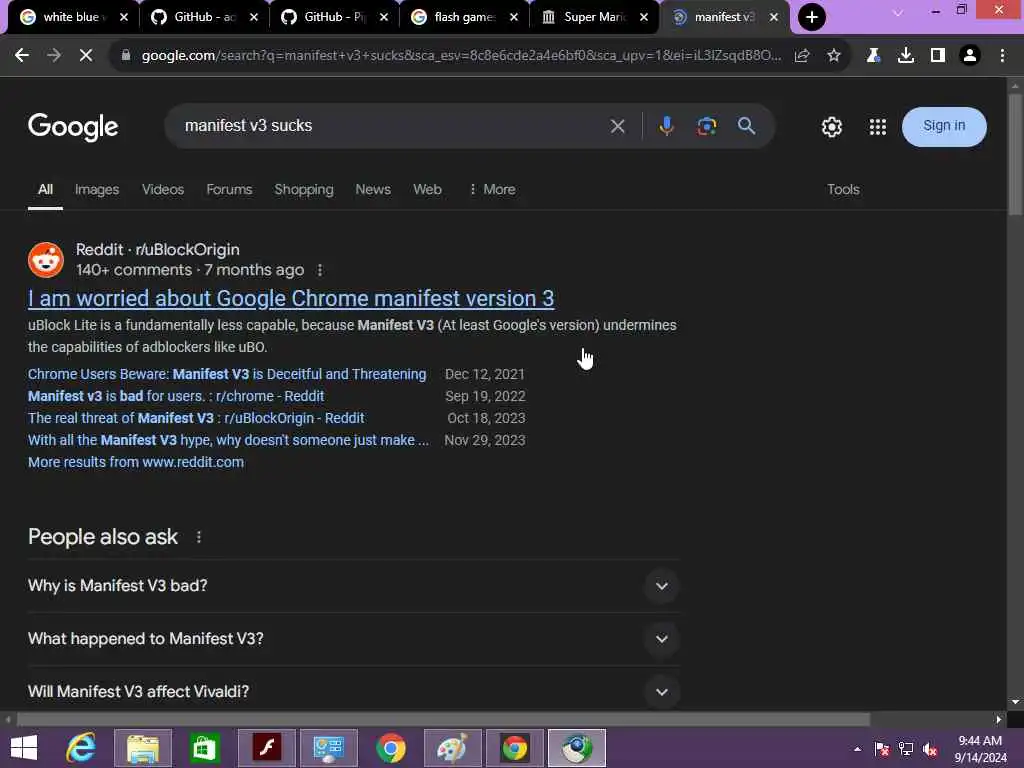
Task: Stop page loading with the X button
Action: point(86,56)
